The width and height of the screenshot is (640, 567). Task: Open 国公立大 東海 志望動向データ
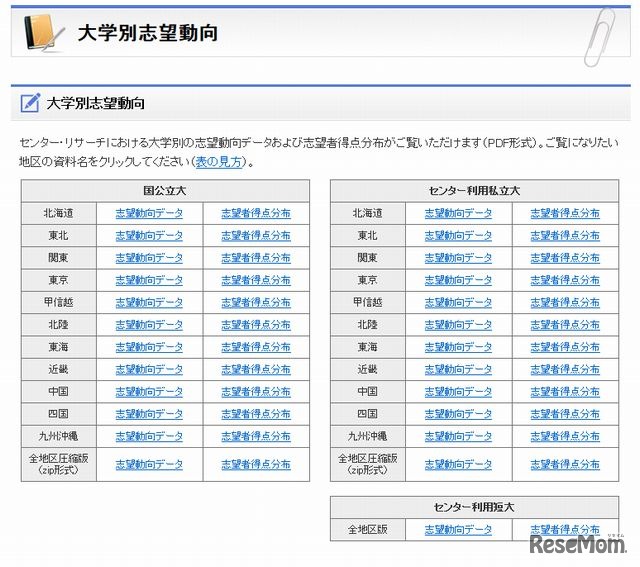[x=149, y=347]
